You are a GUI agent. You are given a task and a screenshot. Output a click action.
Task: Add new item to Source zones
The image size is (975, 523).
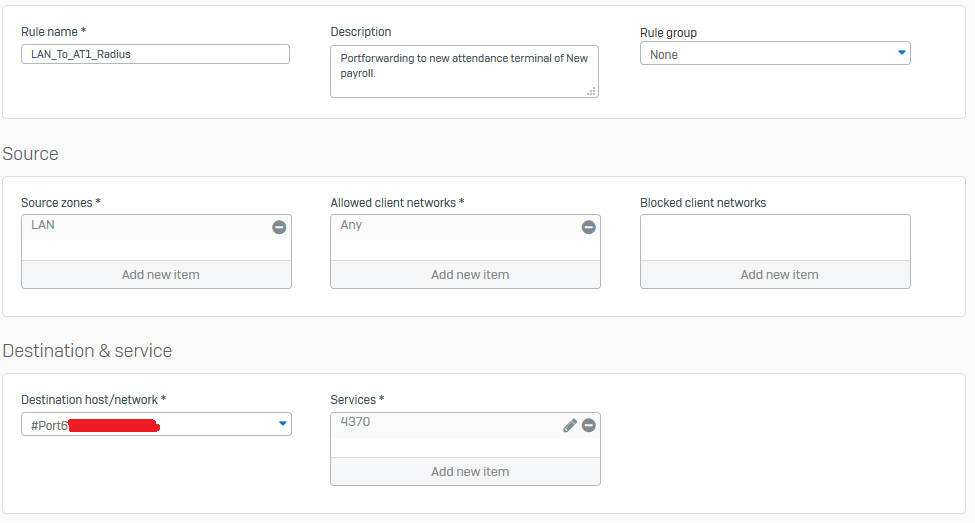(x=156, y=275)
